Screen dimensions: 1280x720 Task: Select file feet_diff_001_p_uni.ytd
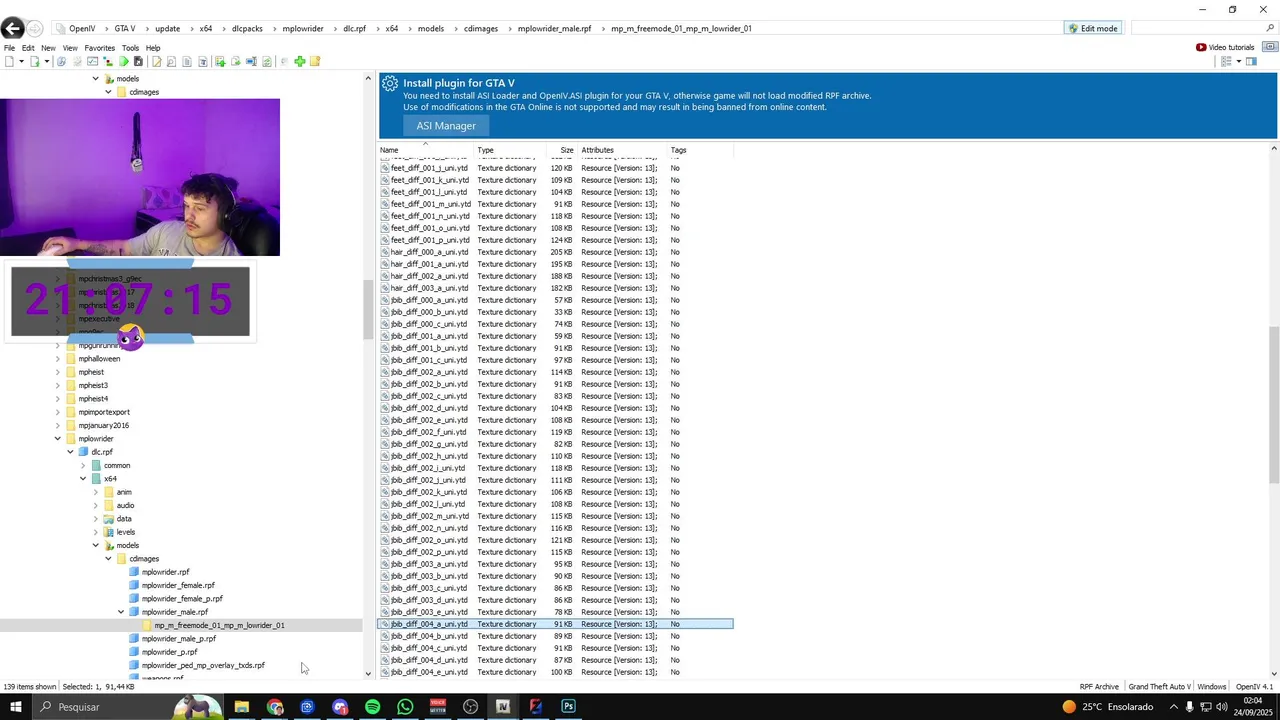tap(429, 240)
